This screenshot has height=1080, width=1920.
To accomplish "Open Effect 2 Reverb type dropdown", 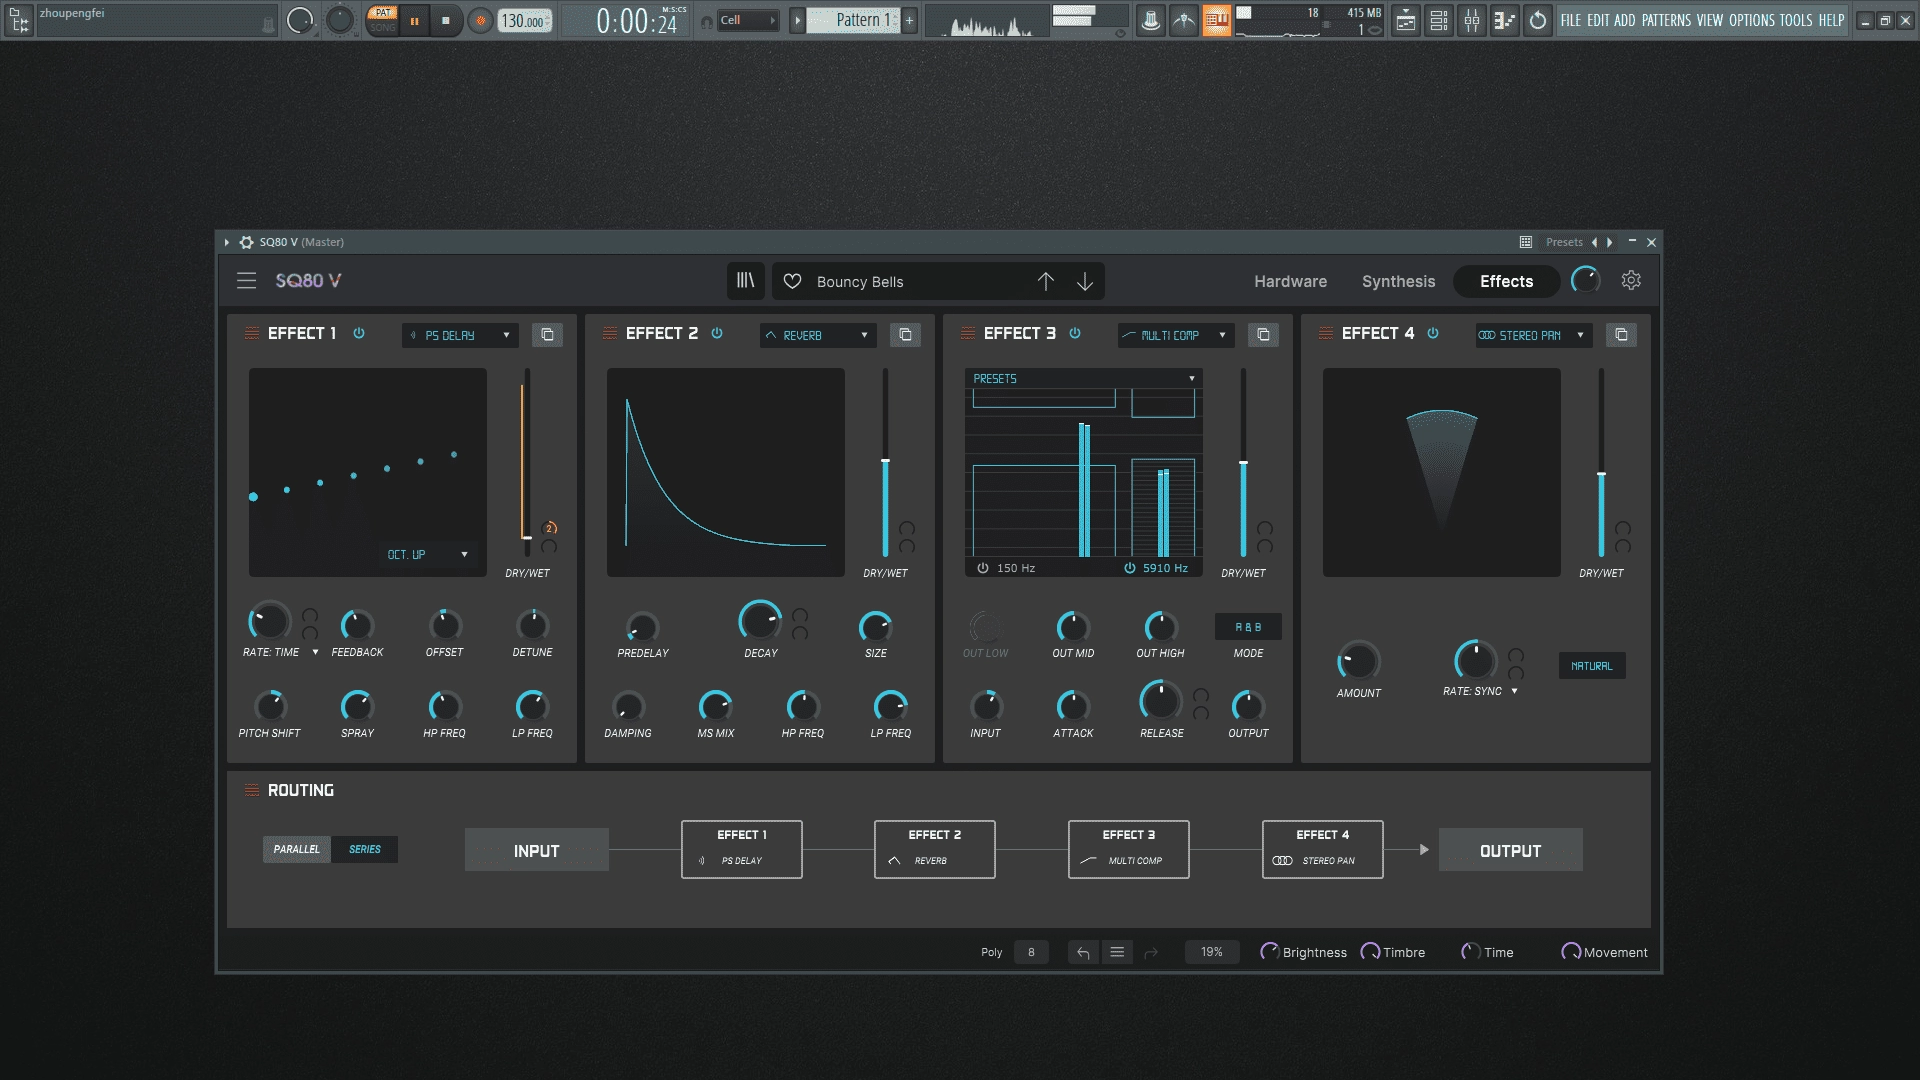I will tap(818, 335).
